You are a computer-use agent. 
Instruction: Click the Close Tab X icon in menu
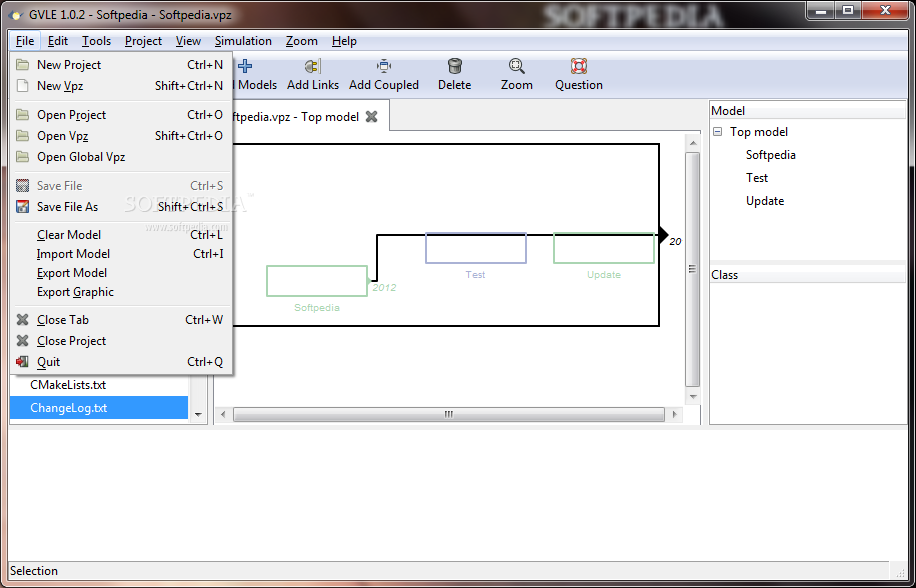pos(22,320)
